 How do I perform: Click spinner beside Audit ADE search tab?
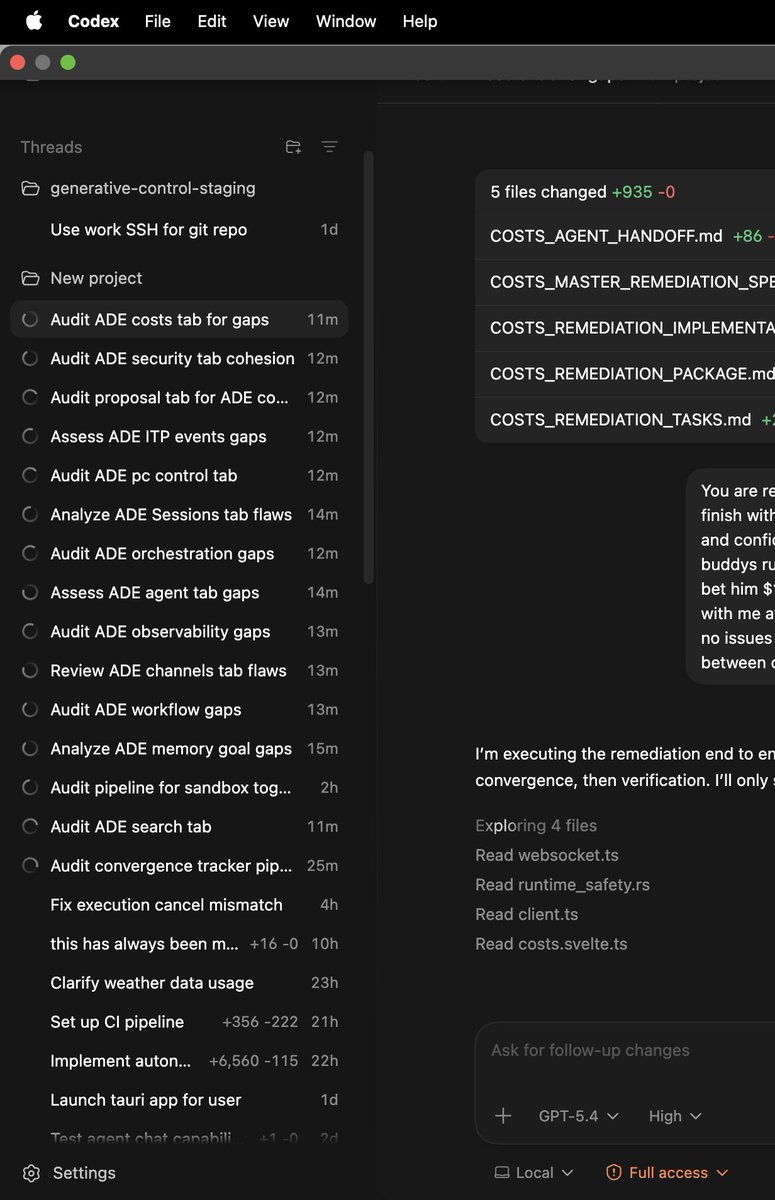[x=31, y=827]
